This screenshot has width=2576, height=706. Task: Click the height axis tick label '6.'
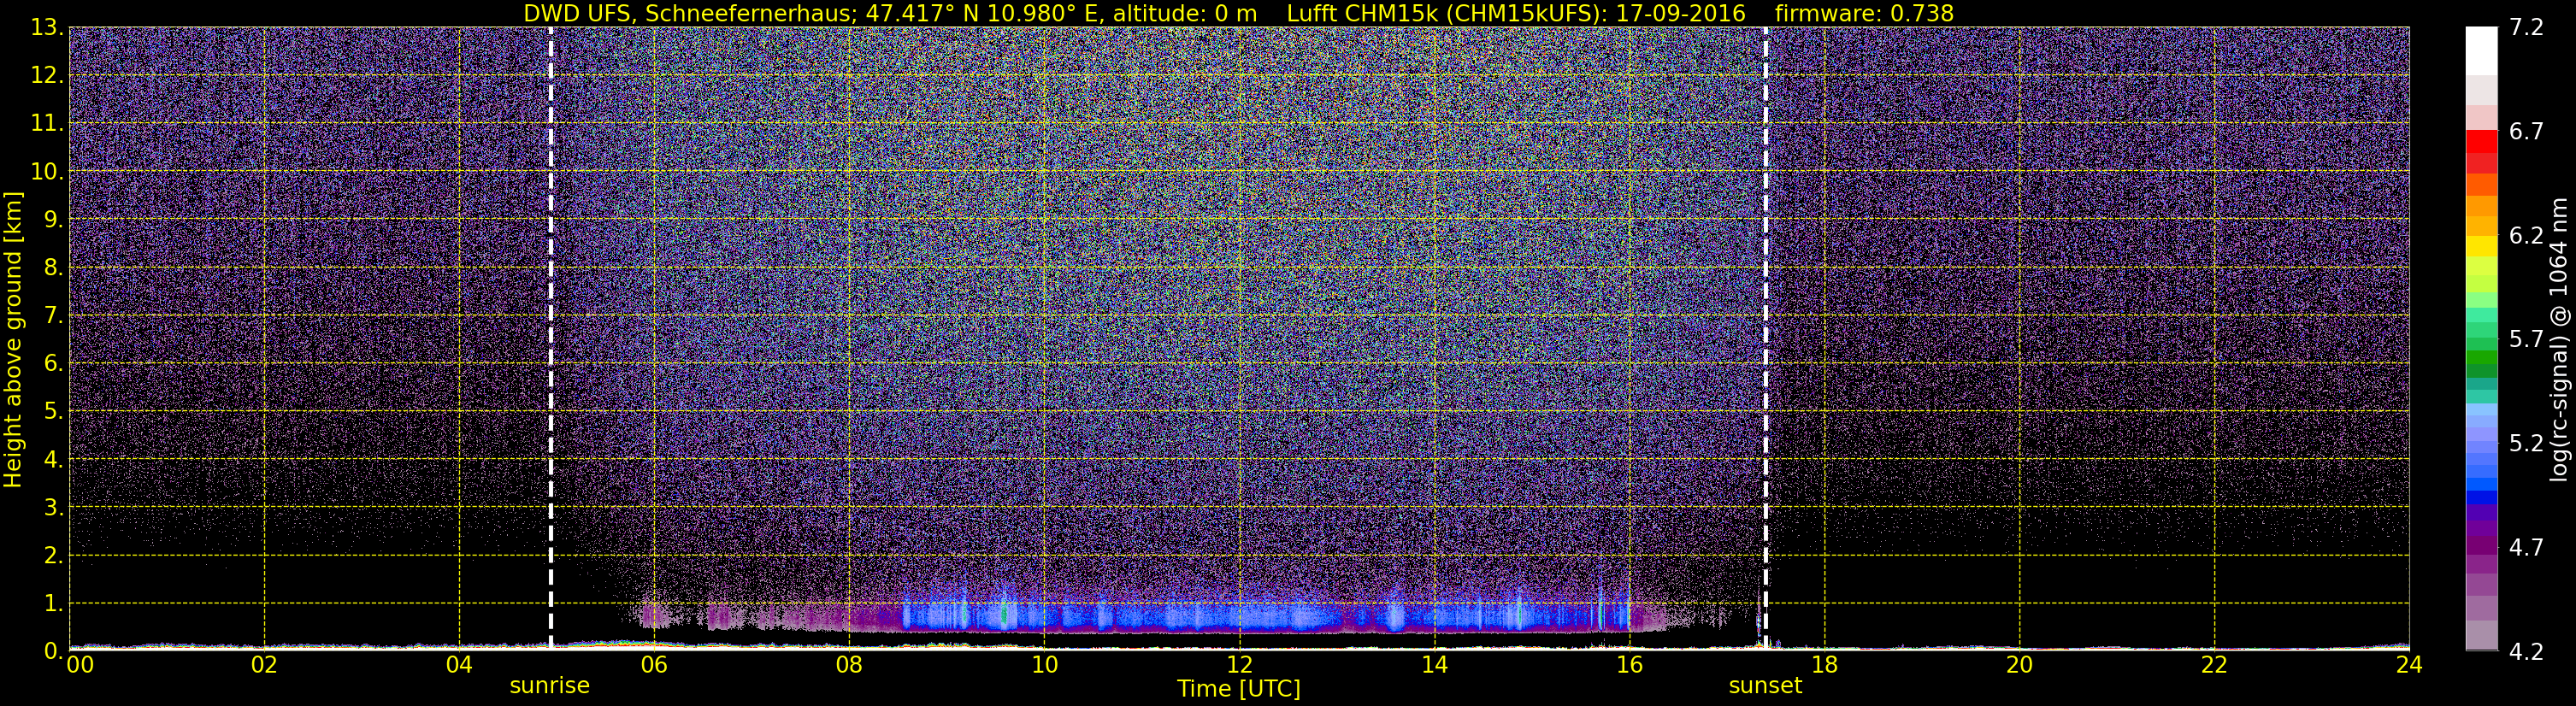click(54, 363)
